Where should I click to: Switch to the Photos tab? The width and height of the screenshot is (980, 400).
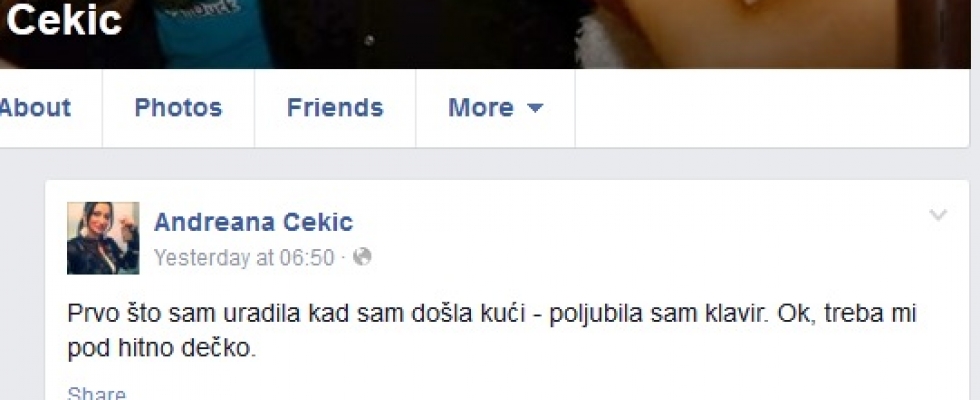click(178, 108)
